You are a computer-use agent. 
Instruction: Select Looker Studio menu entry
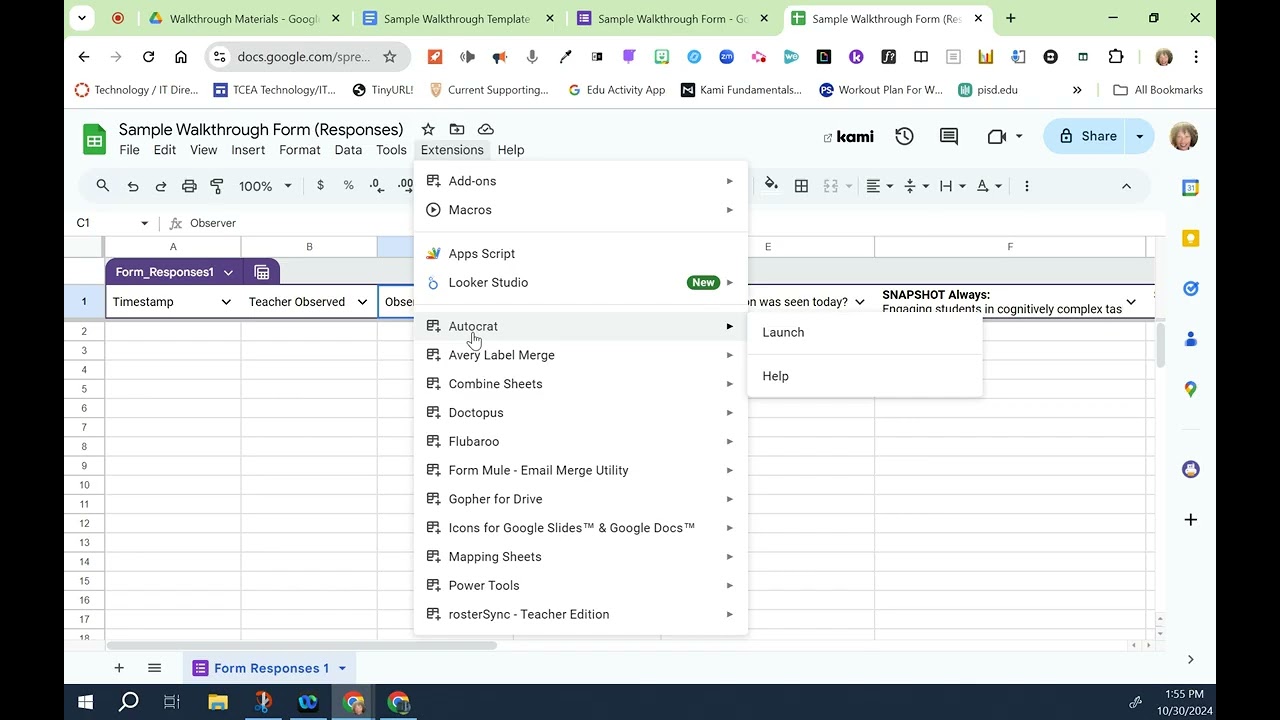coord(581,283)
